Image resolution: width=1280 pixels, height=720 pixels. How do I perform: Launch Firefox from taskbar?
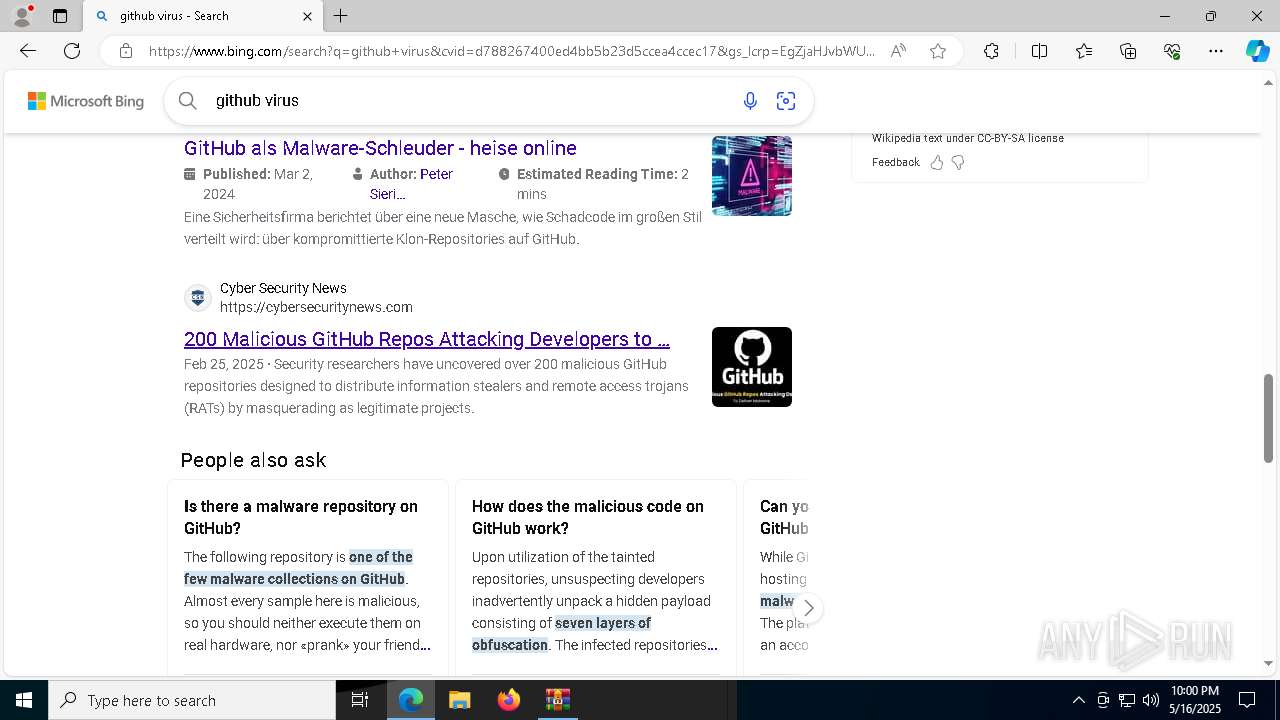pyautogui.click(x=509, y=700)
